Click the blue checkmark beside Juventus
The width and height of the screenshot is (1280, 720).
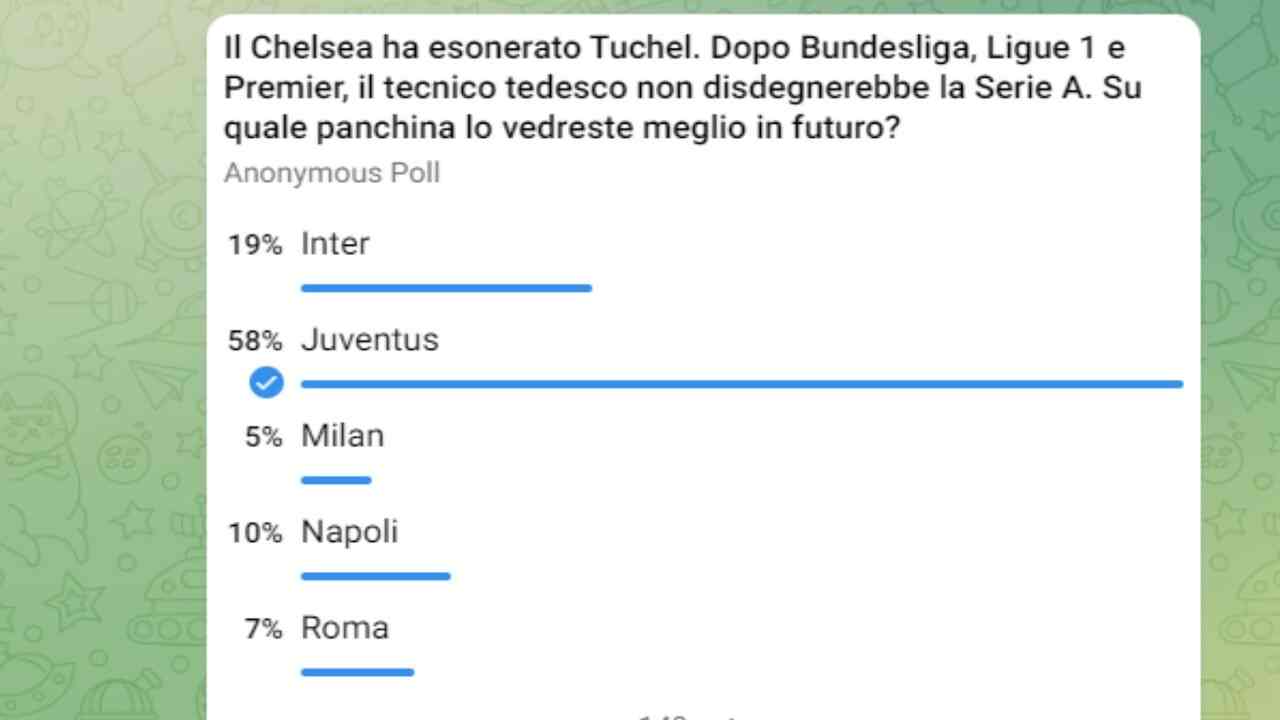click(x=266, y=382)
